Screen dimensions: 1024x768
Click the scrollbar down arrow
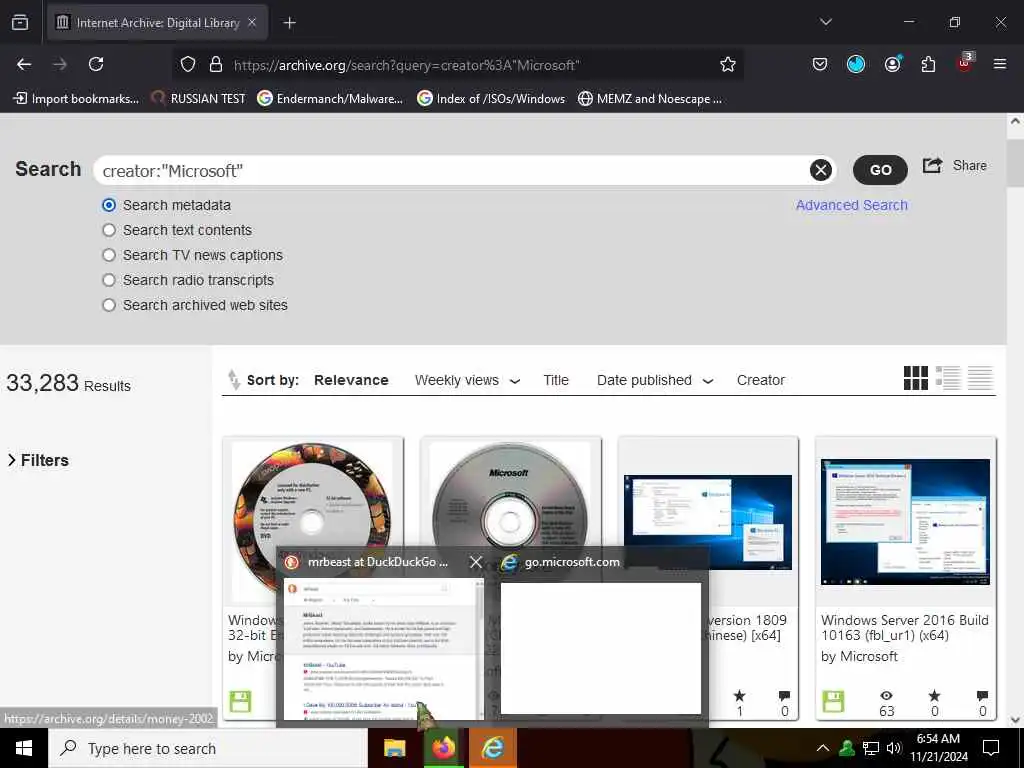tap(1015, 720)
